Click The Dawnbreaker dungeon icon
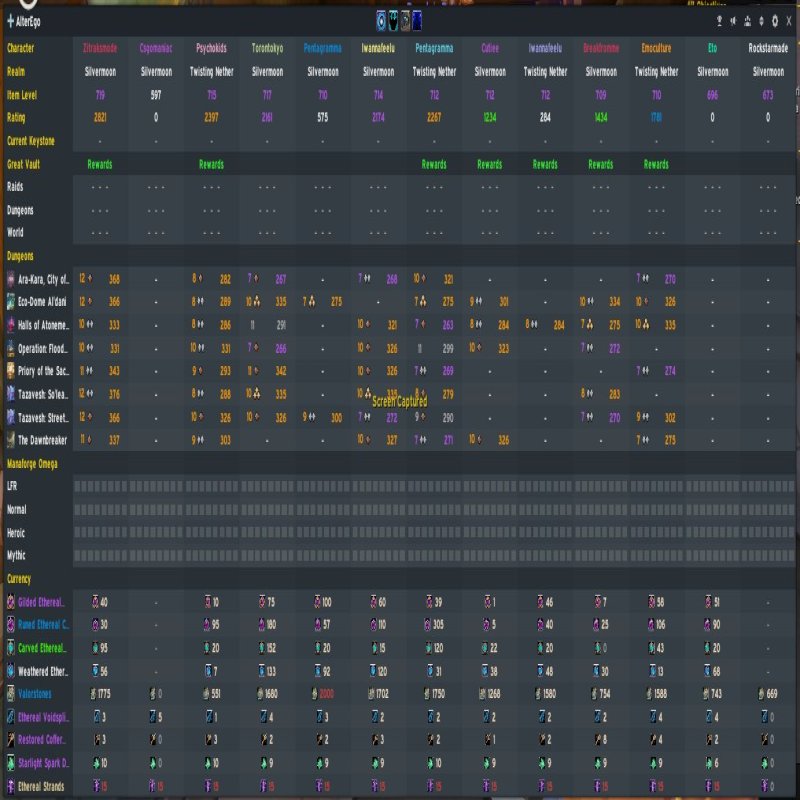Screen dimensions: 800x800 [x=11, y=440]
